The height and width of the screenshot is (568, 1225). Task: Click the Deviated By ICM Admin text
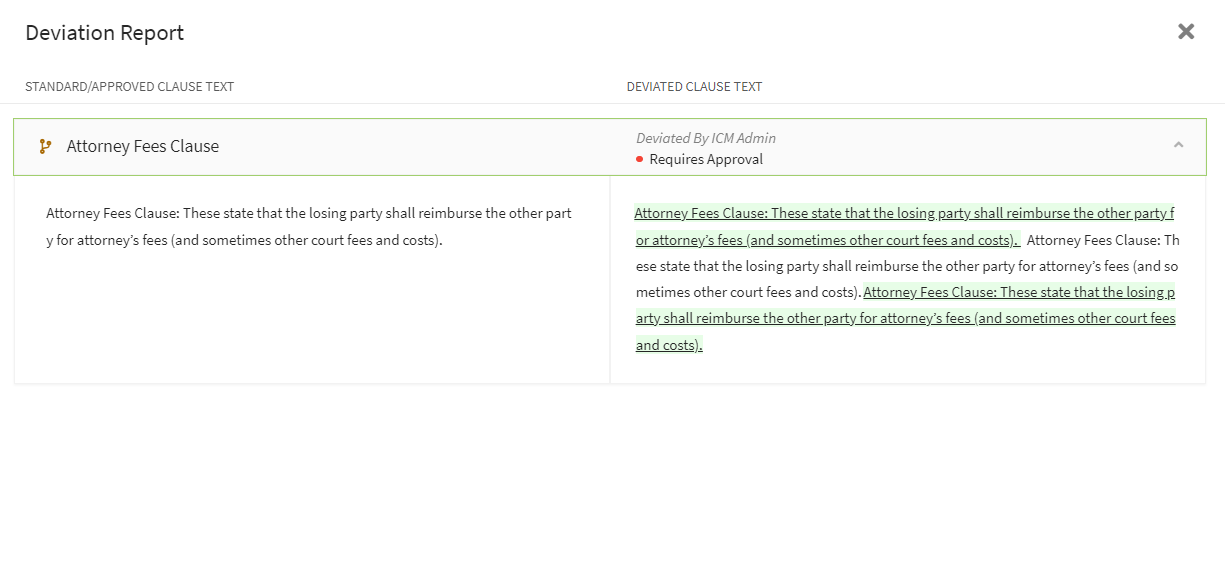[706, 138]
